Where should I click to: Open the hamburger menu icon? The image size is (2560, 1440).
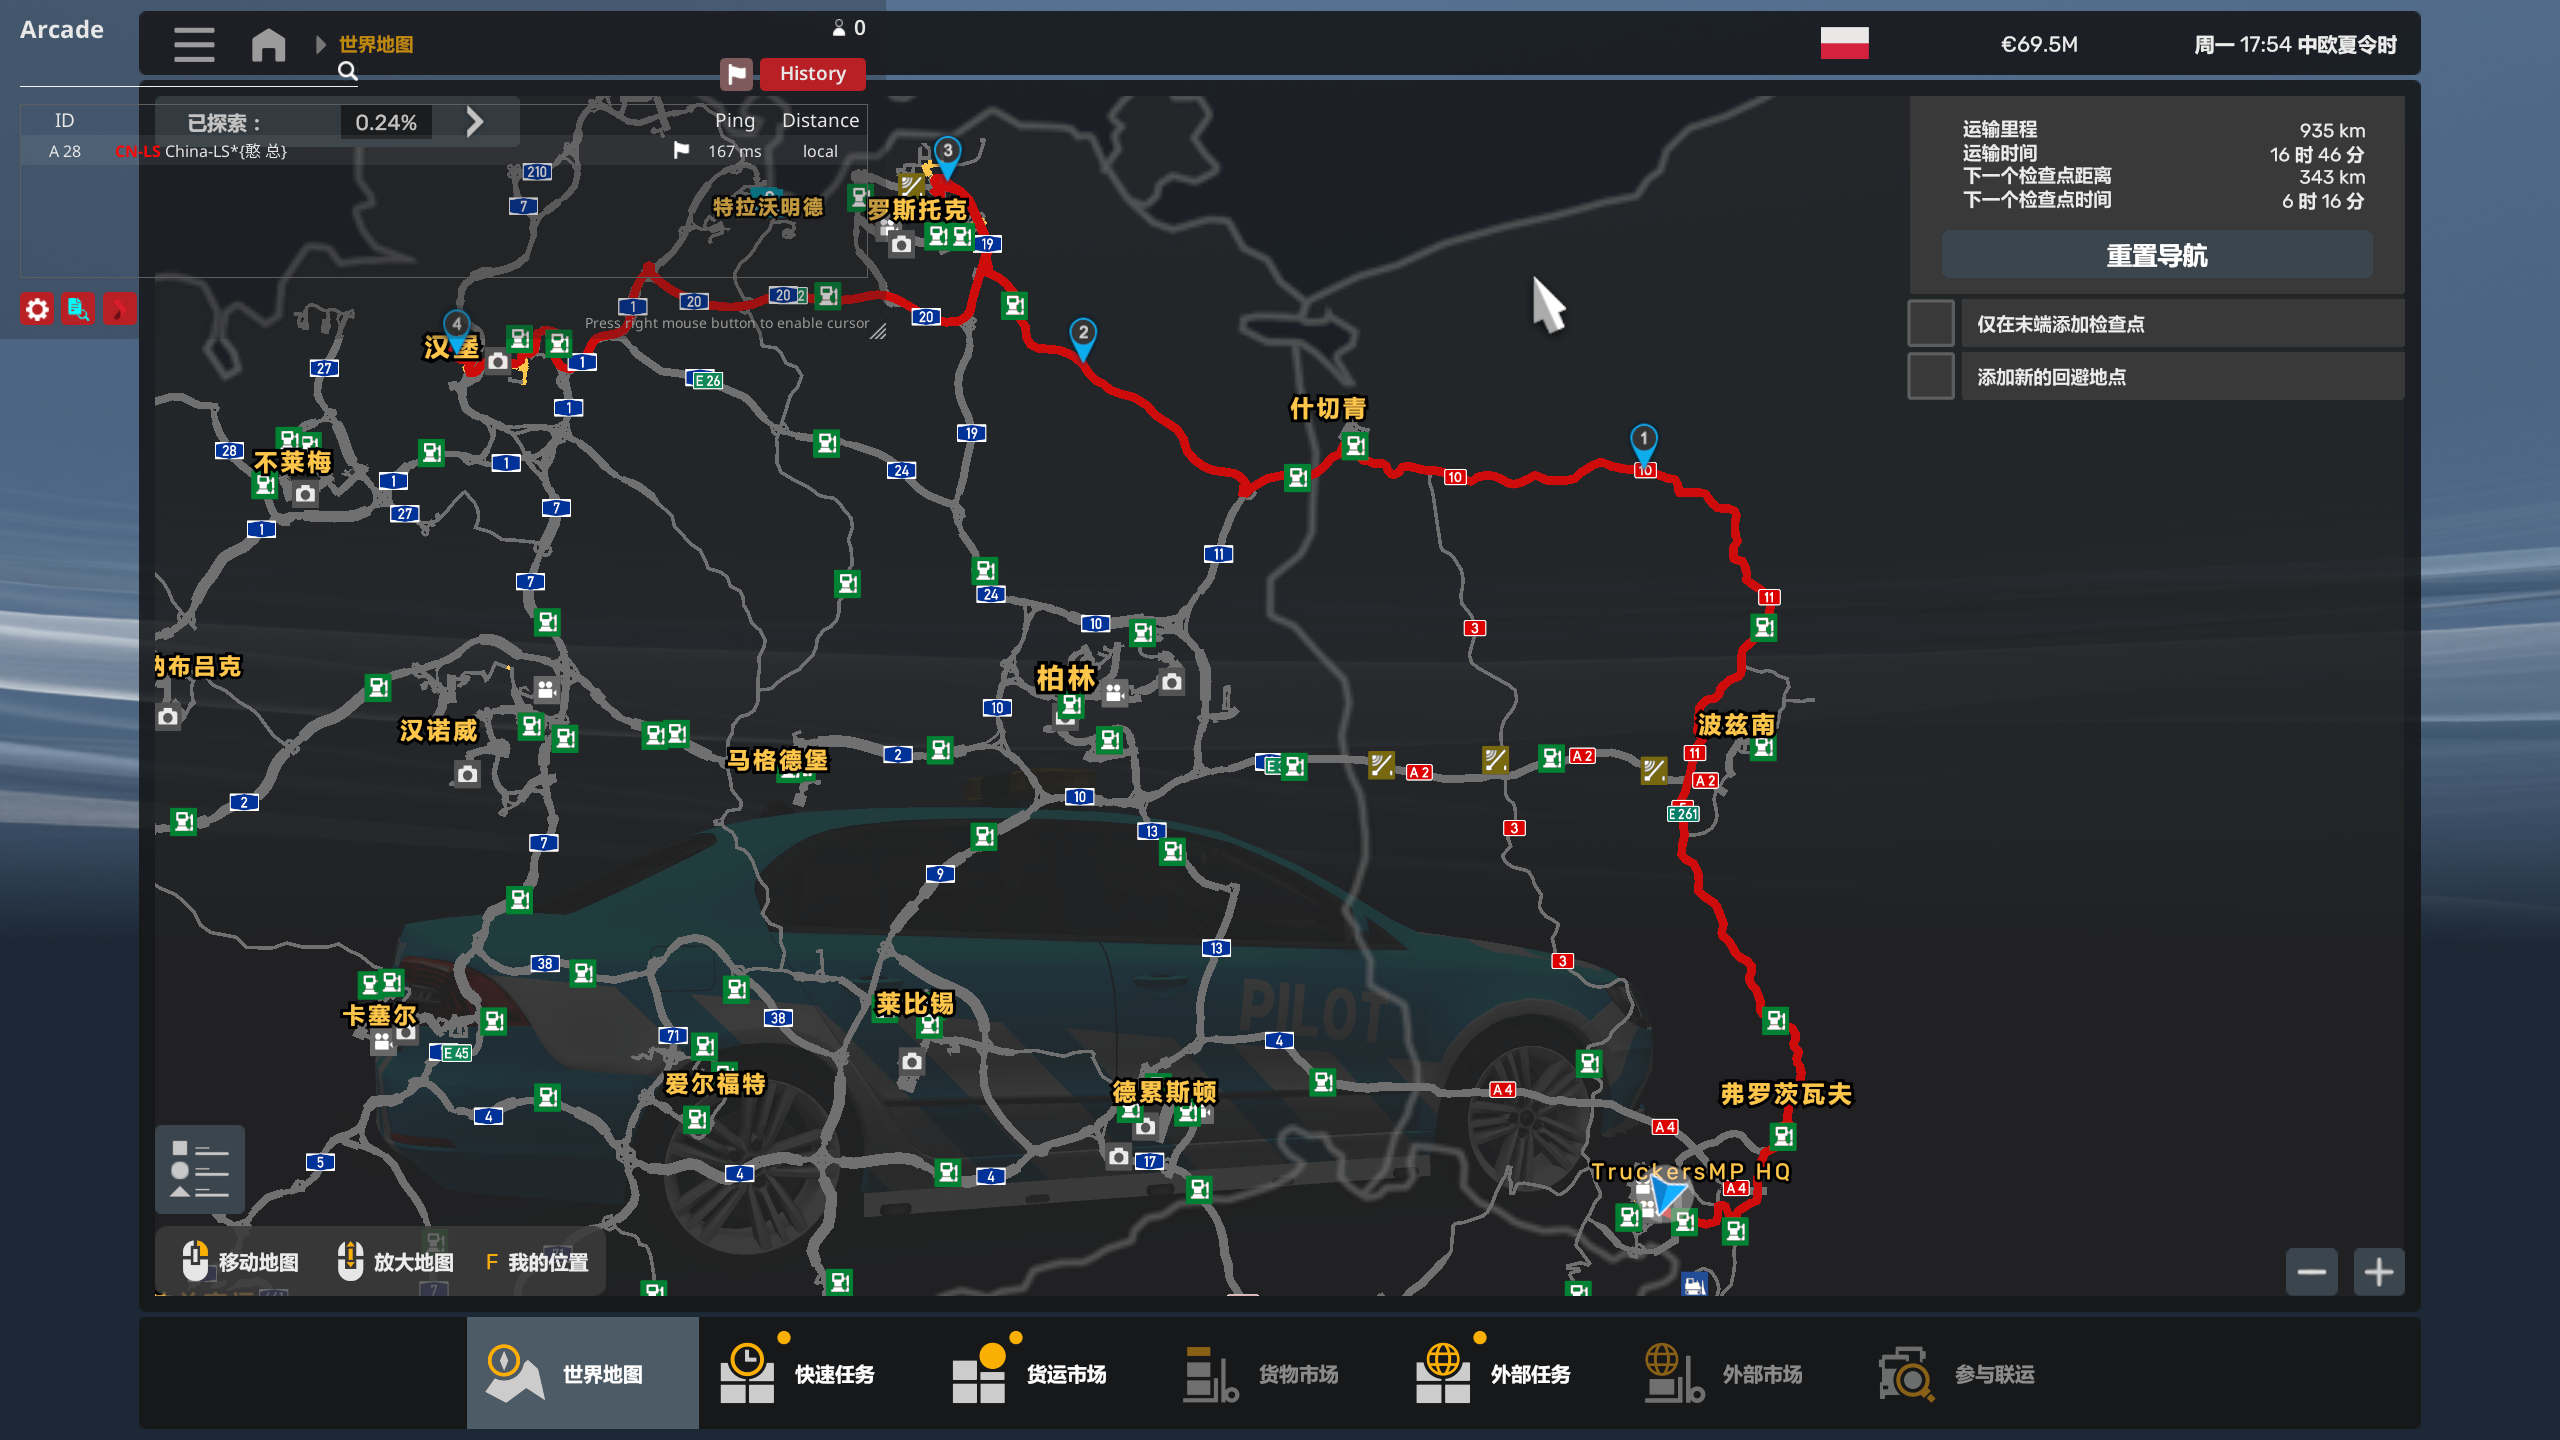(194, 45)
